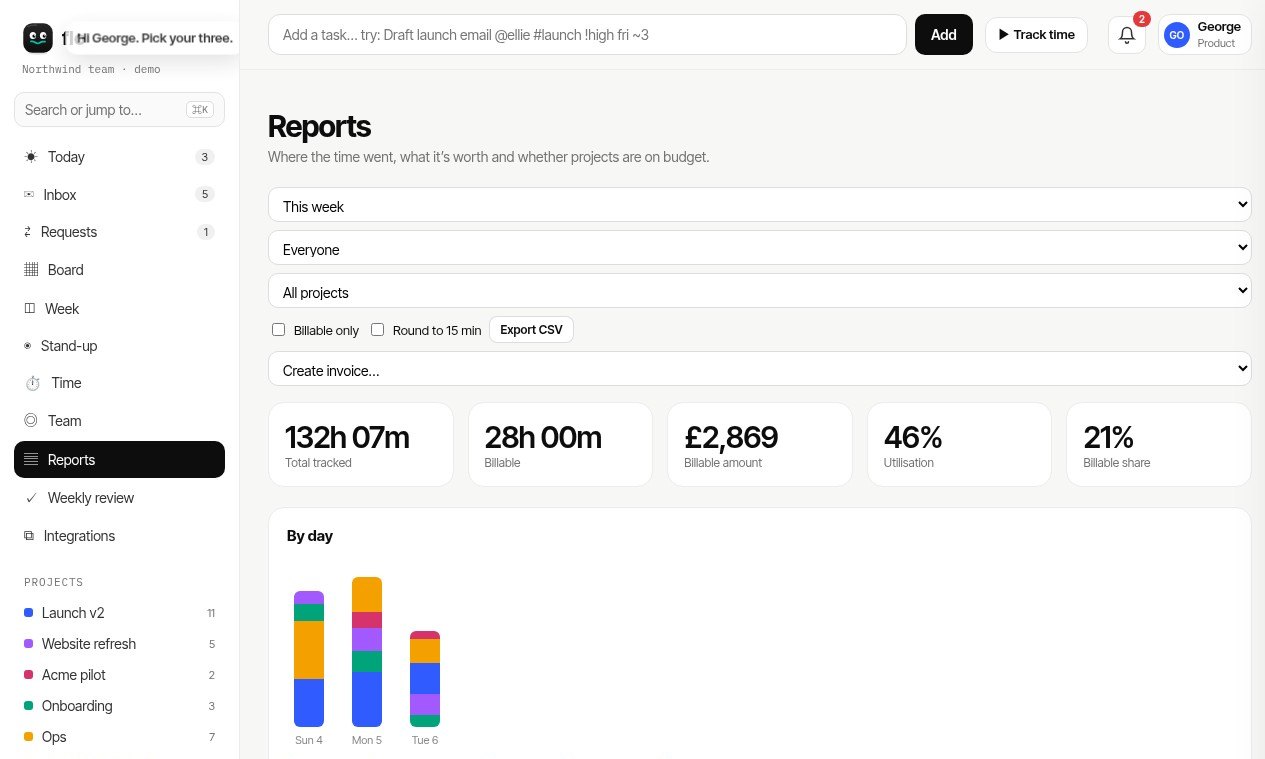This screenshot has width=1265, height=759.
Task: Open George's Product profile menu
Action: pyautogui.click(x=1204, y=35)
